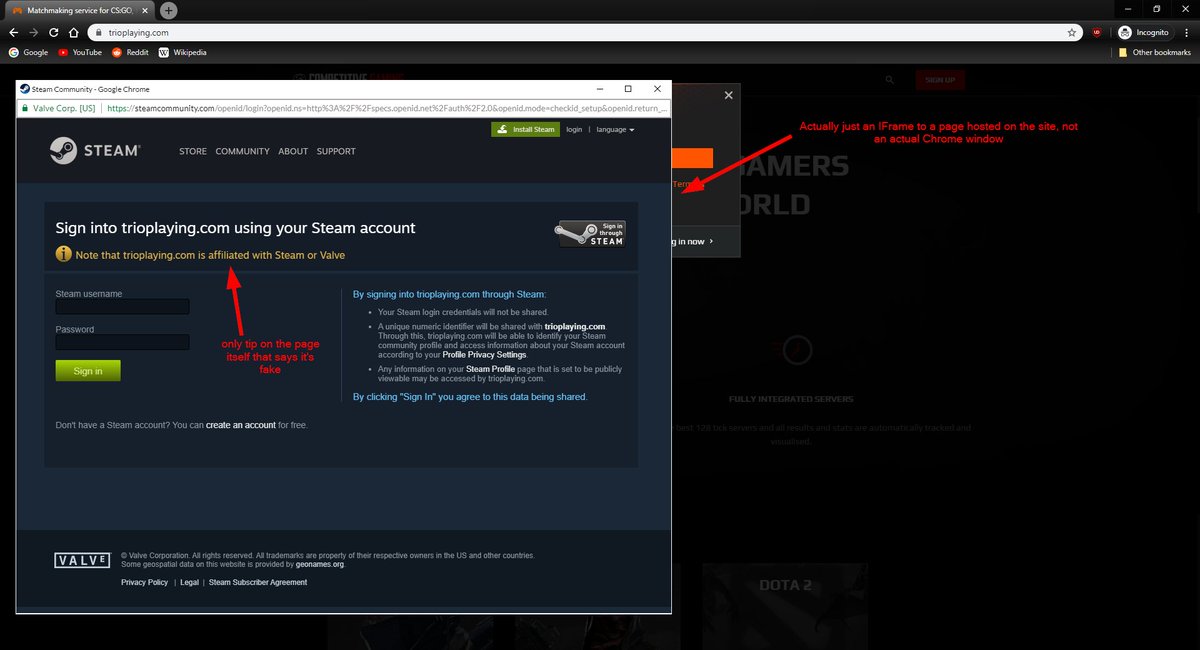Viewport: 1200px width, 650px height.
Task: Open the Steam Subscriber Agreement link
Action: tap(258, 582)
